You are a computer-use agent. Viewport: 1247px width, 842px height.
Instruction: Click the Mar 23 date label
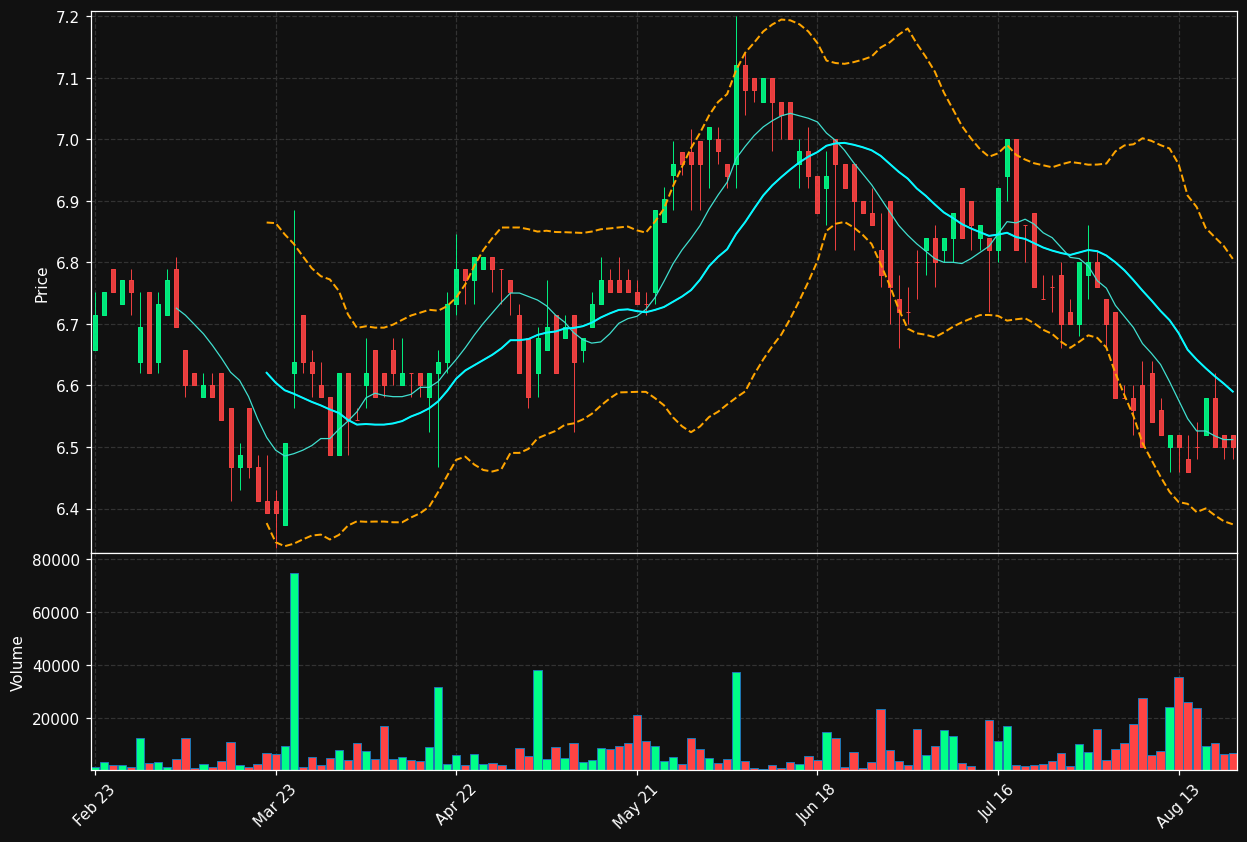tap(274, 805)
